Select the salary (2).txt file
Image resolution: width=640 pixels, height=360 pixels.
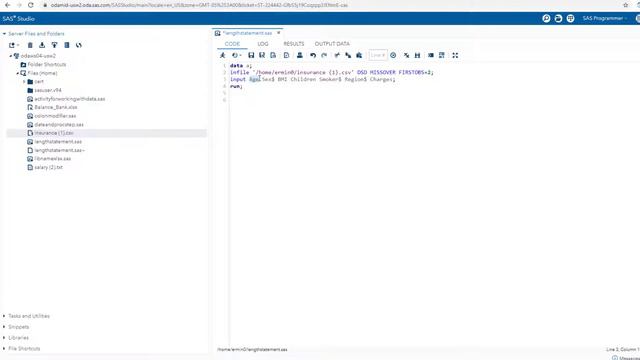coord(48,167)
